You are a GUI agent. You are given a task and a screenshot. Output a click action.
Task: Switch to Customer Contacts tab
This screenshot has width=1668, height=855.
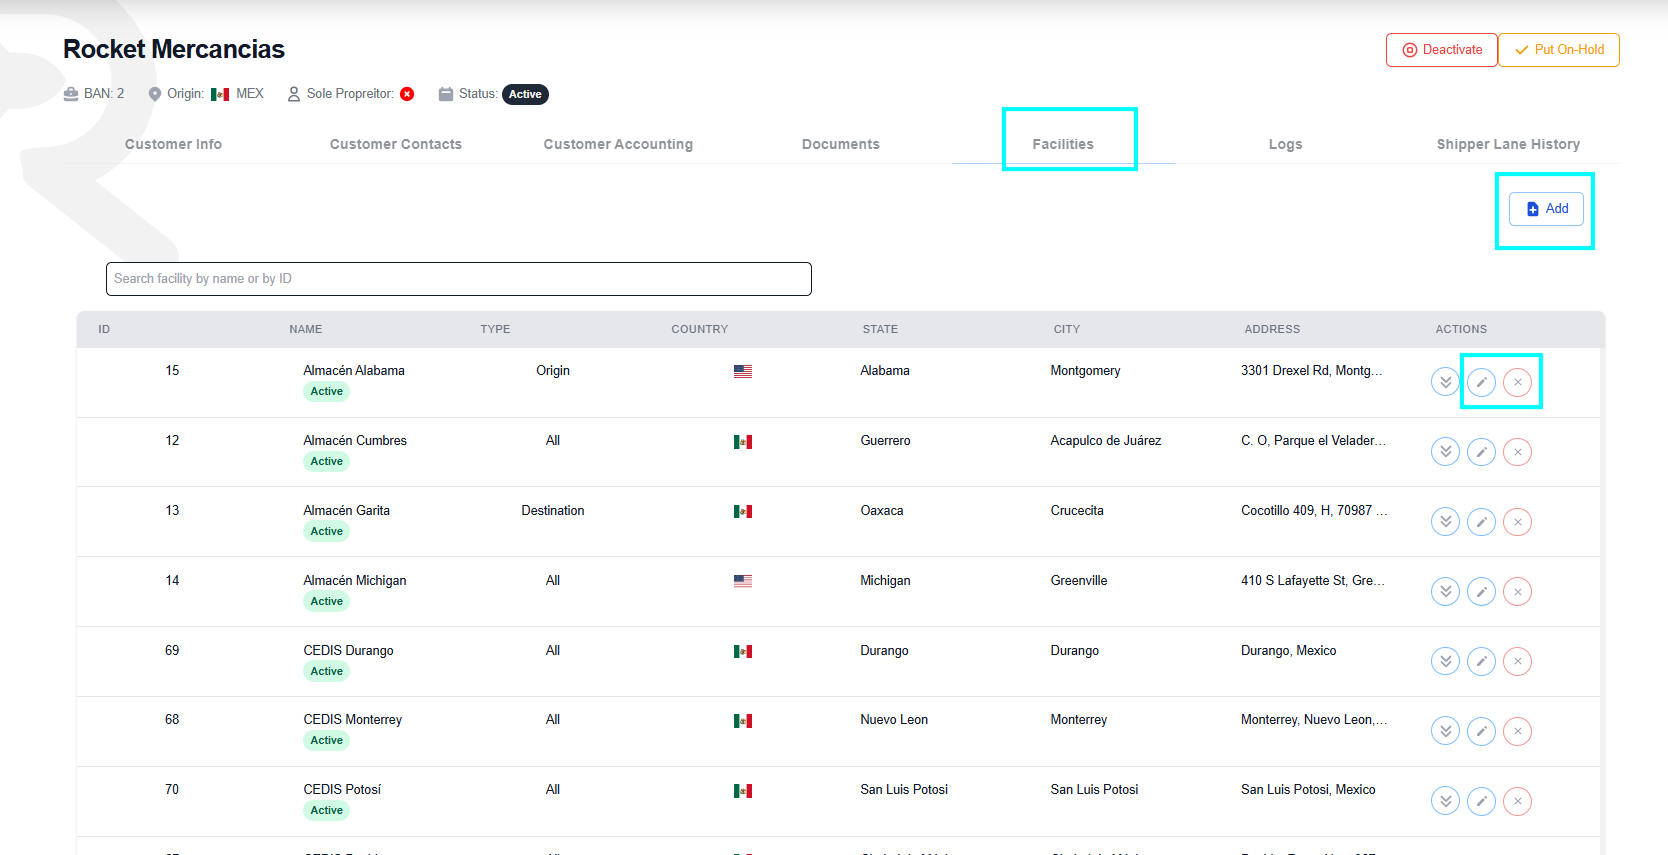(396, 144)
